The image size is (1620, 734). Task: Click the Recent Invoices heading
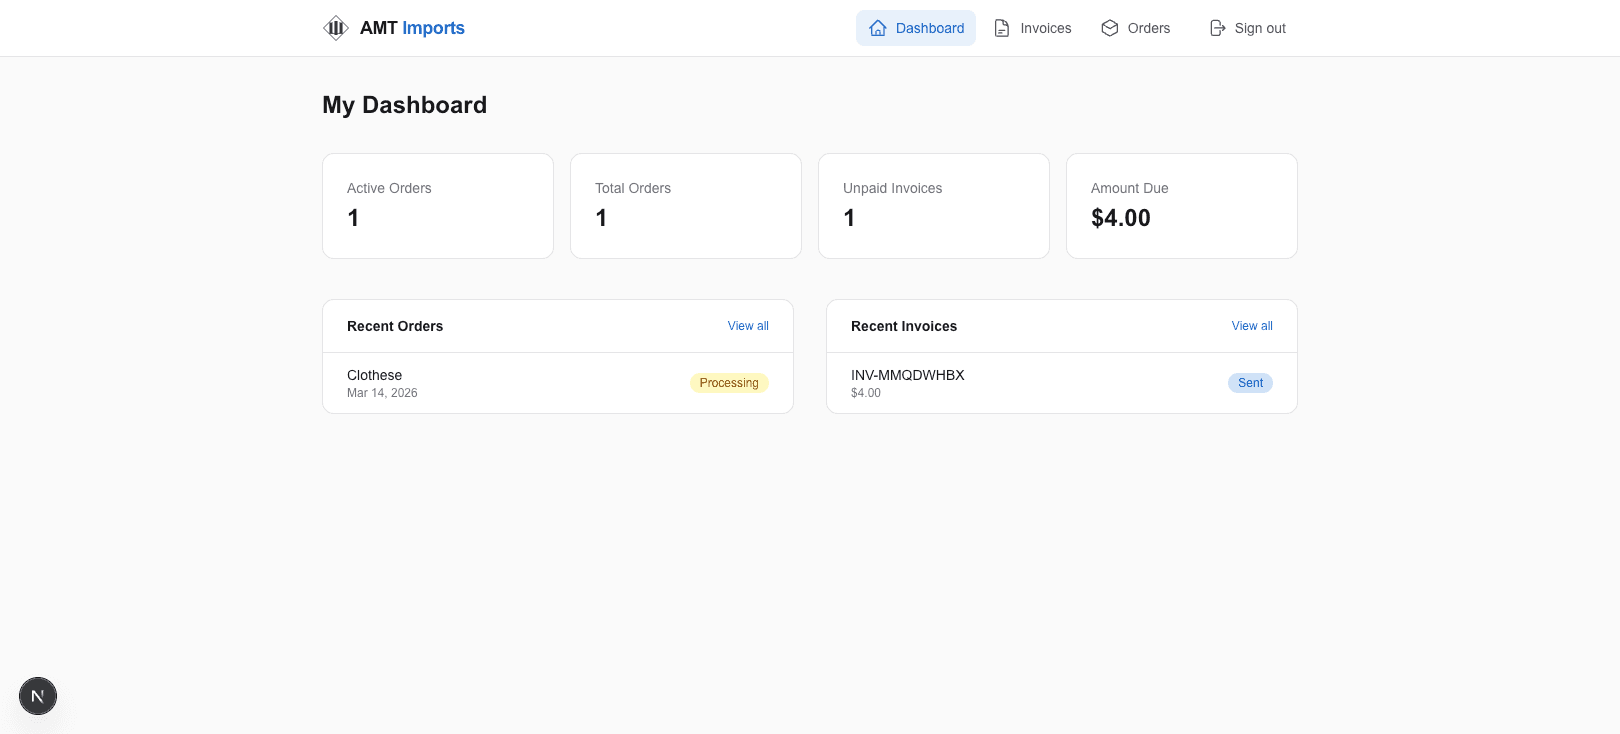click(904, 326)
